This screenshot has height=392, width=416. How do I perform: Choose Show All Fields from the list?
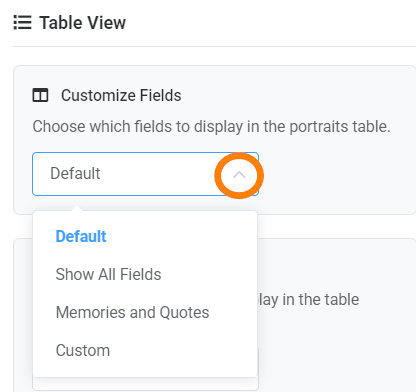(108, 274)
